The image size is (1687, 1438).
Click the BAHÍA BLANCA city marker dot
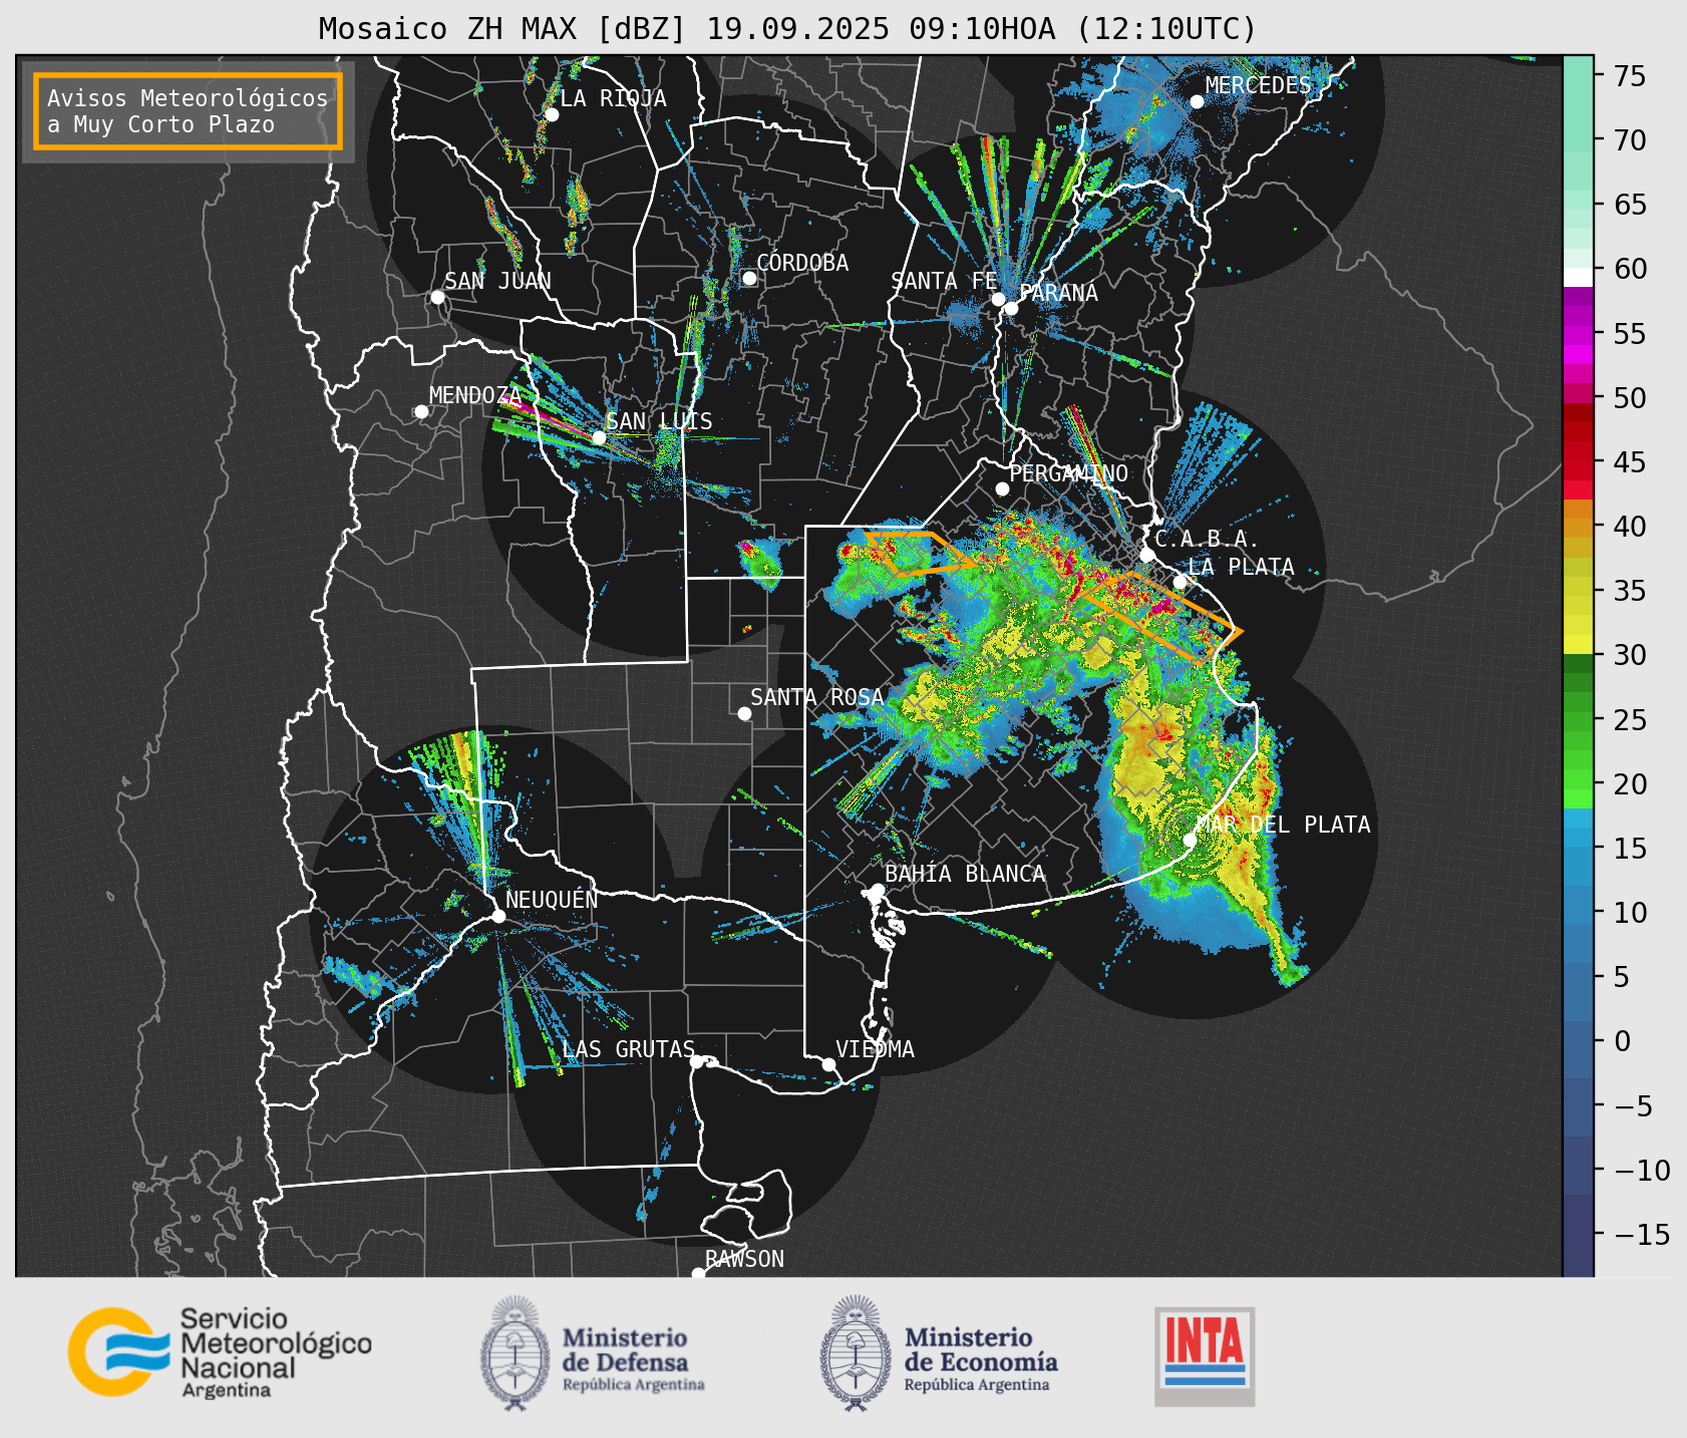click(877, 890)
